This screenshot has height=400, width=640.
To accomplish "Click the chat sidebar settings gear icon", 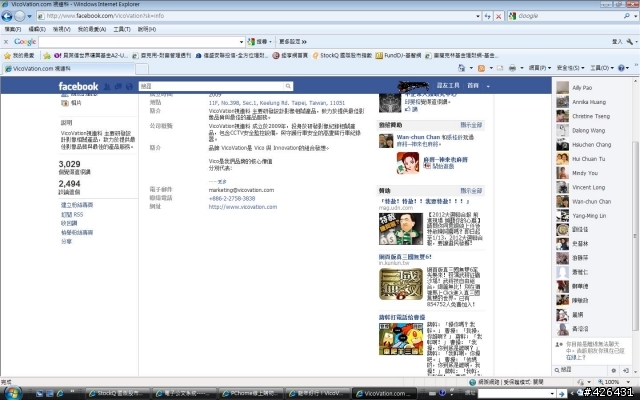I will pos(613,371).
